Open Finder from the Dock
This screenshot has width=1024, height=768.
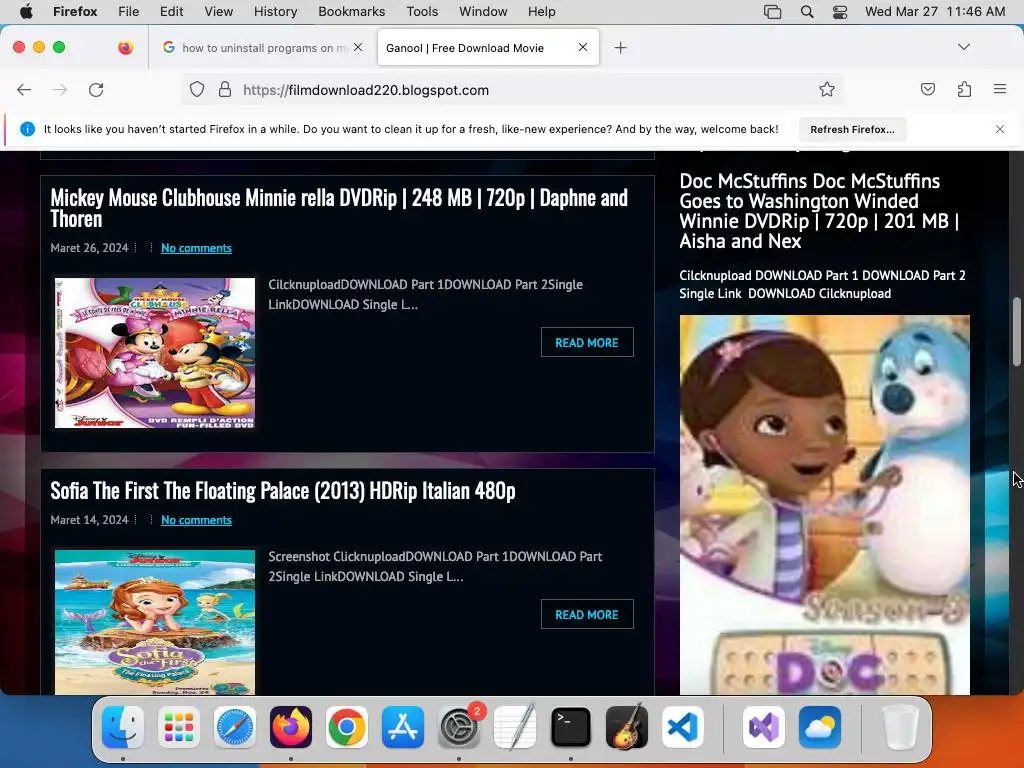(123, 727)
